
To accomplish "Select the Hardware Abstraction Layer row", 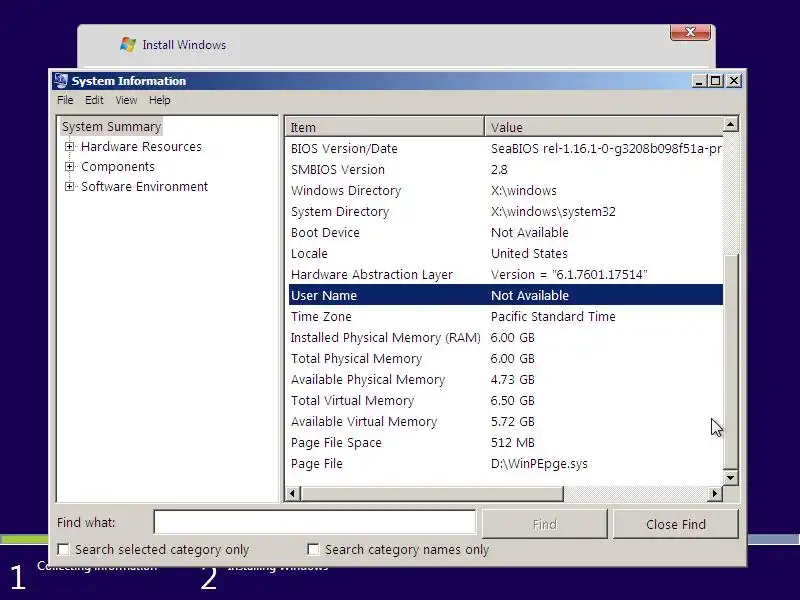I will [x=506, y=274].
